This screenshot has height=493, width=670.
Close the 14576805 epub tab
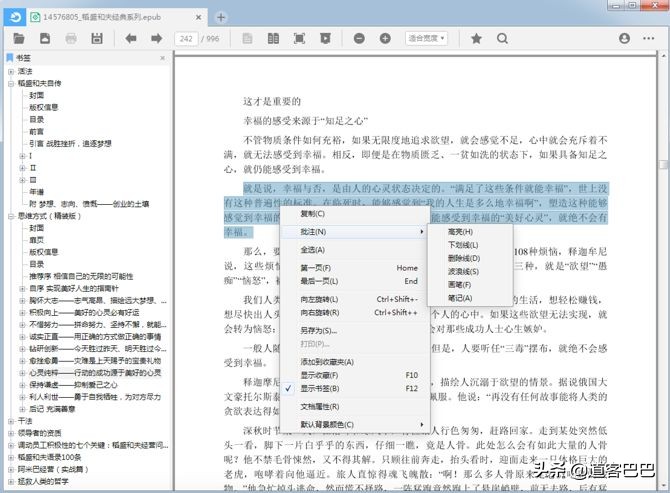[198, 17]
